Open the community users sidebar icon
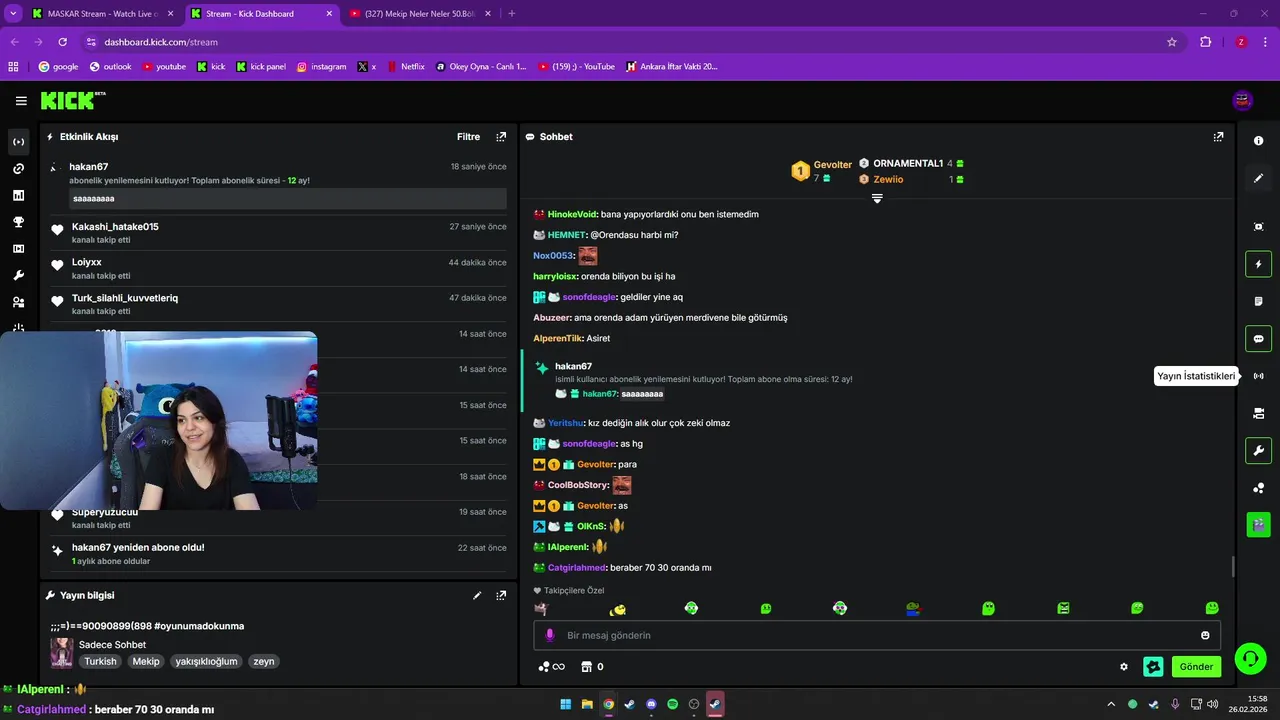This screenshot has height=720, width=1280. [x=18, y=302]
